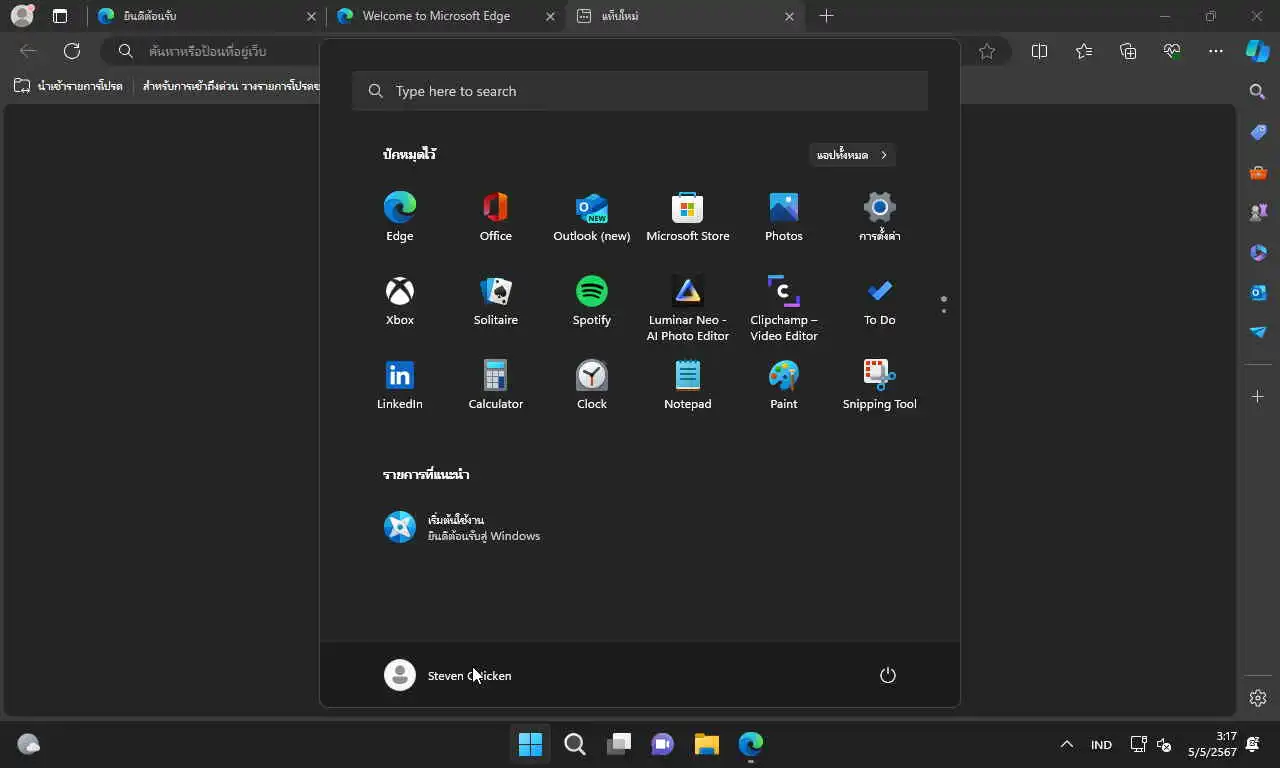Open Luminar Neo AI Photo Editor

687,309
